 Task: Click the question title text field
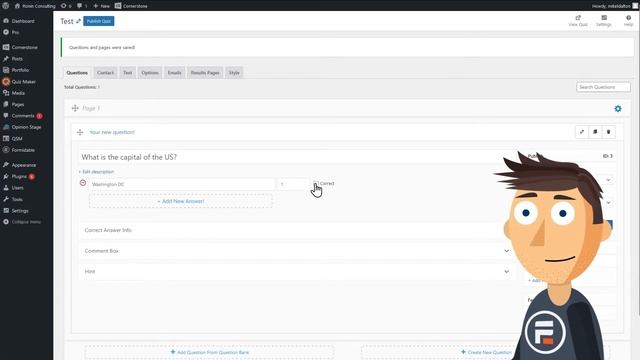294,157
